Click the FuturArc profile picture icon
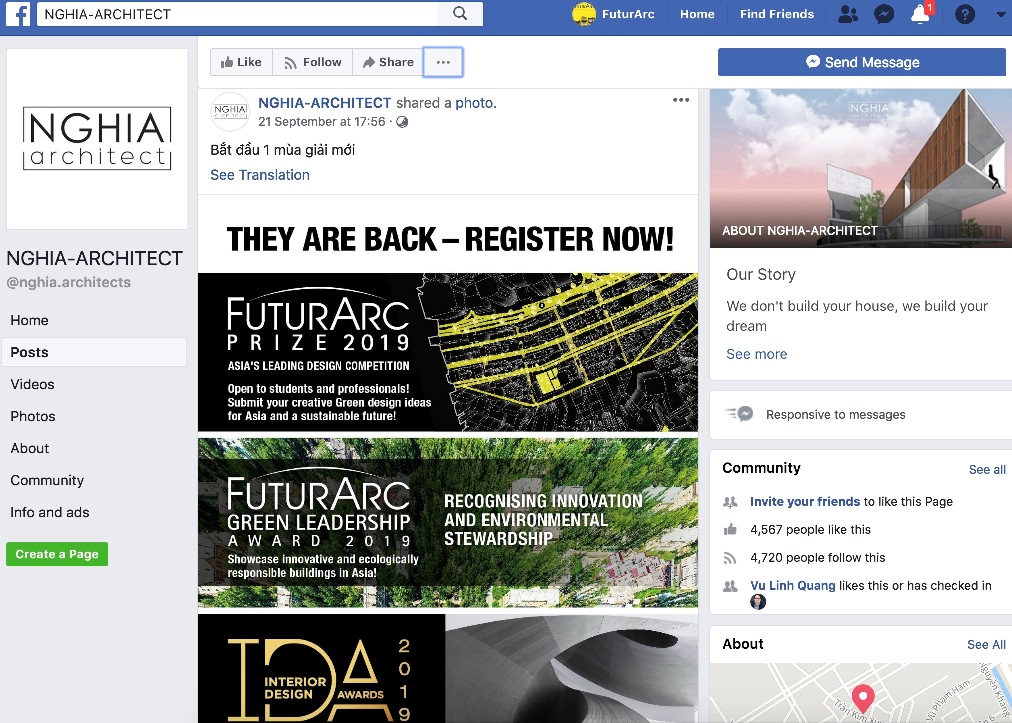 583,14
